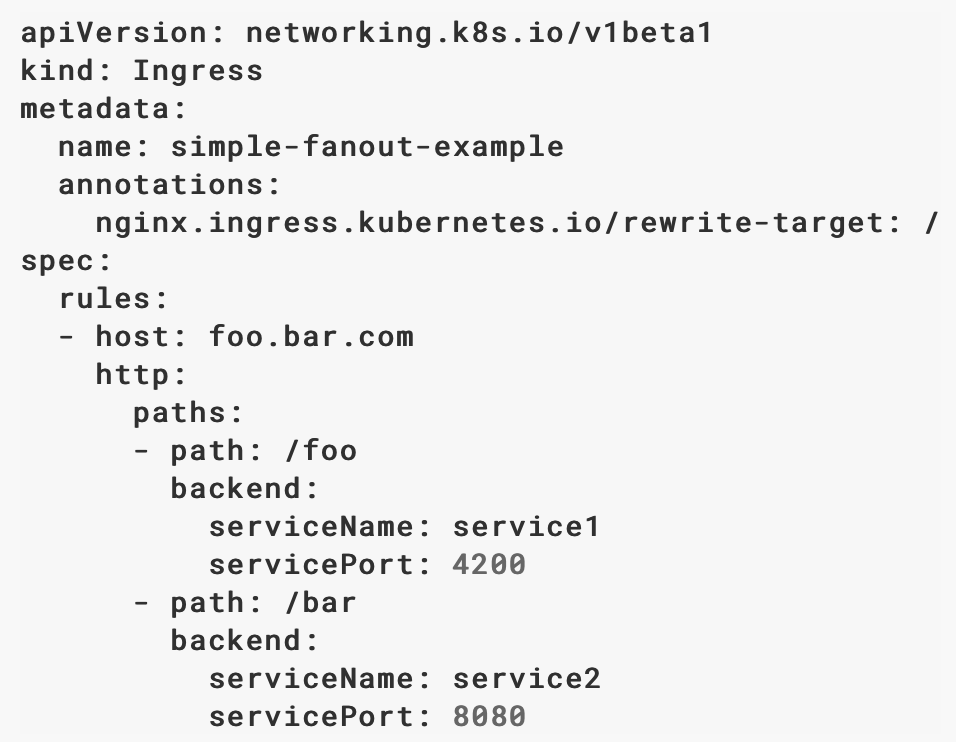The width and height of the screenshot is (956, 742).
Task: Click the word Ingress after kind
Action: [x=198, y=71]
